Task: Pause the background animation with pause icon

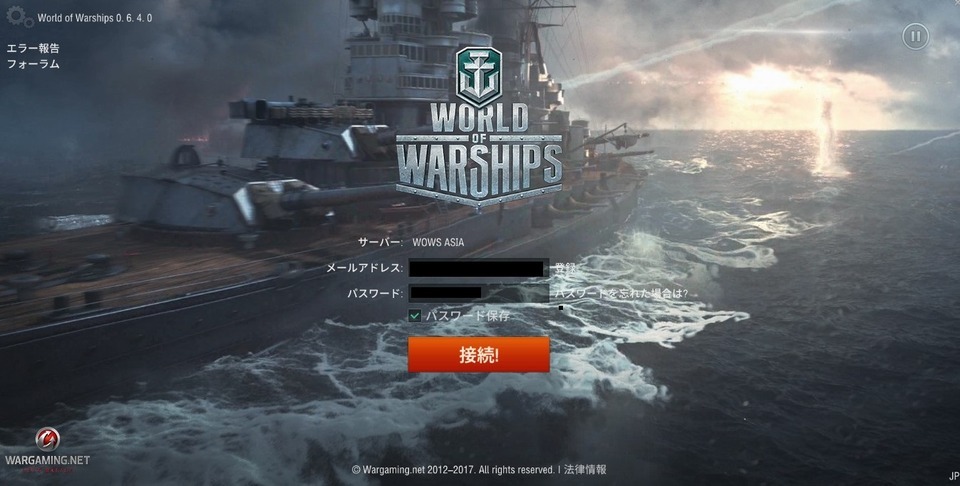Action: pyautogui.click(x=915, y=37)
